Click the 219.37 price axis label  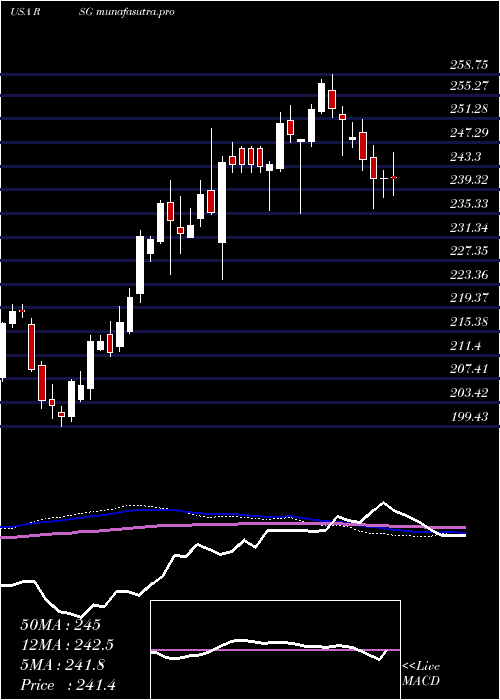tap(468, 298)
